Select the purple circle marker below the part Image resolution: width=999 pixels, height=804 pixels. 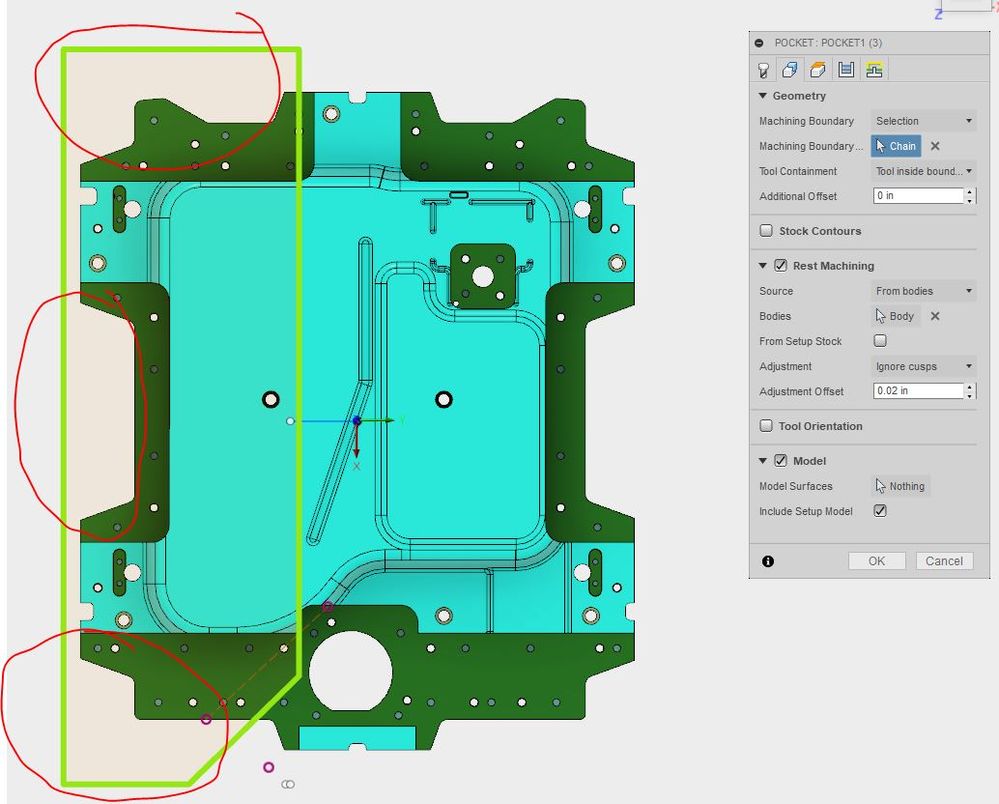[269, 767]
